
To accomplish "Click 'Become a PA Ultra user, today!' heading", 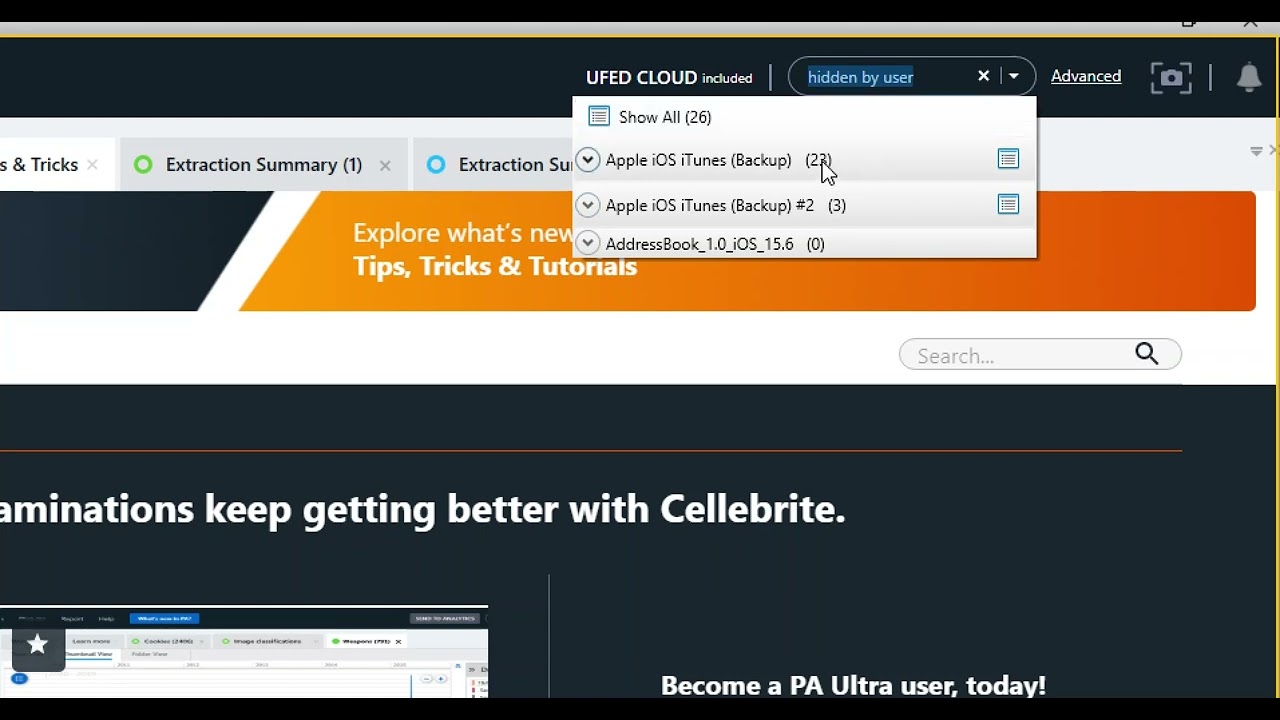I will pos(853,685).
